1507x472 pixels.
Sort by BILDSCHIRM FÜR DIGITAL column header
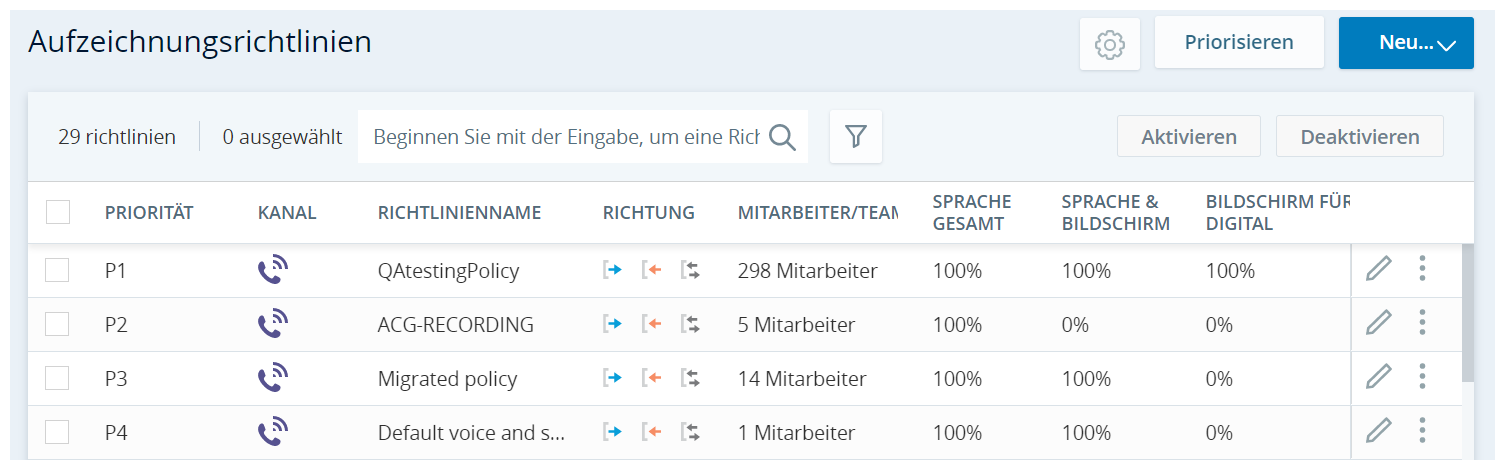(1278, 212)
